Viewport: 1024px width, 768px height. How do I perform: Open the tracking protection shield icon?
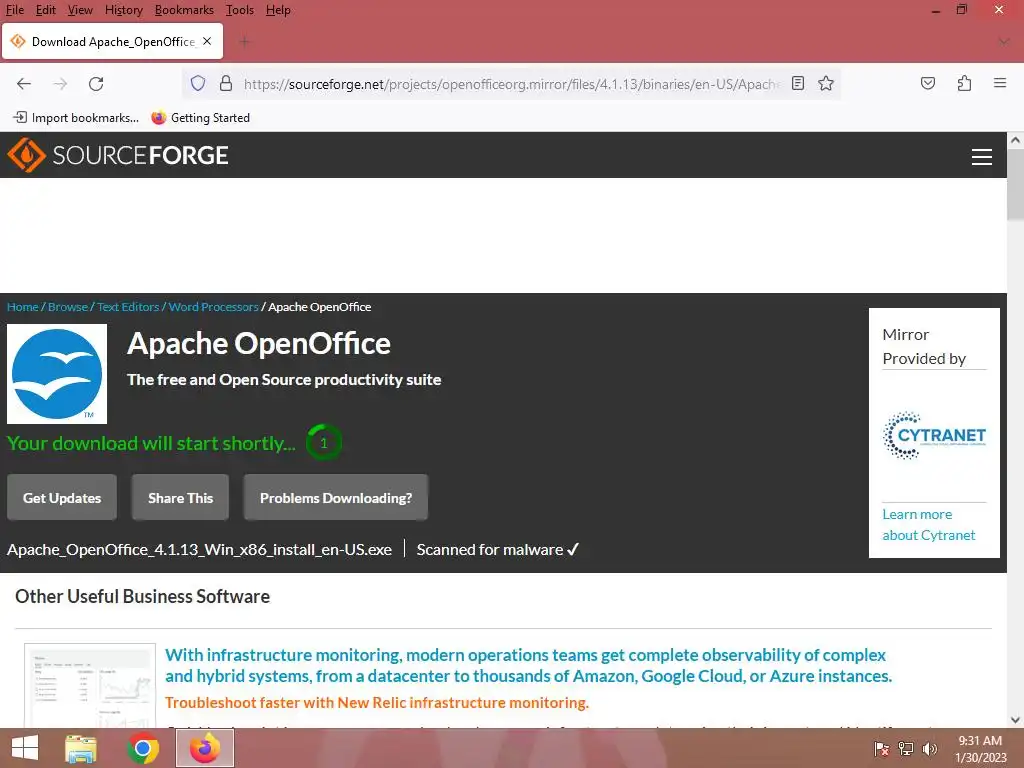(198, 84)
